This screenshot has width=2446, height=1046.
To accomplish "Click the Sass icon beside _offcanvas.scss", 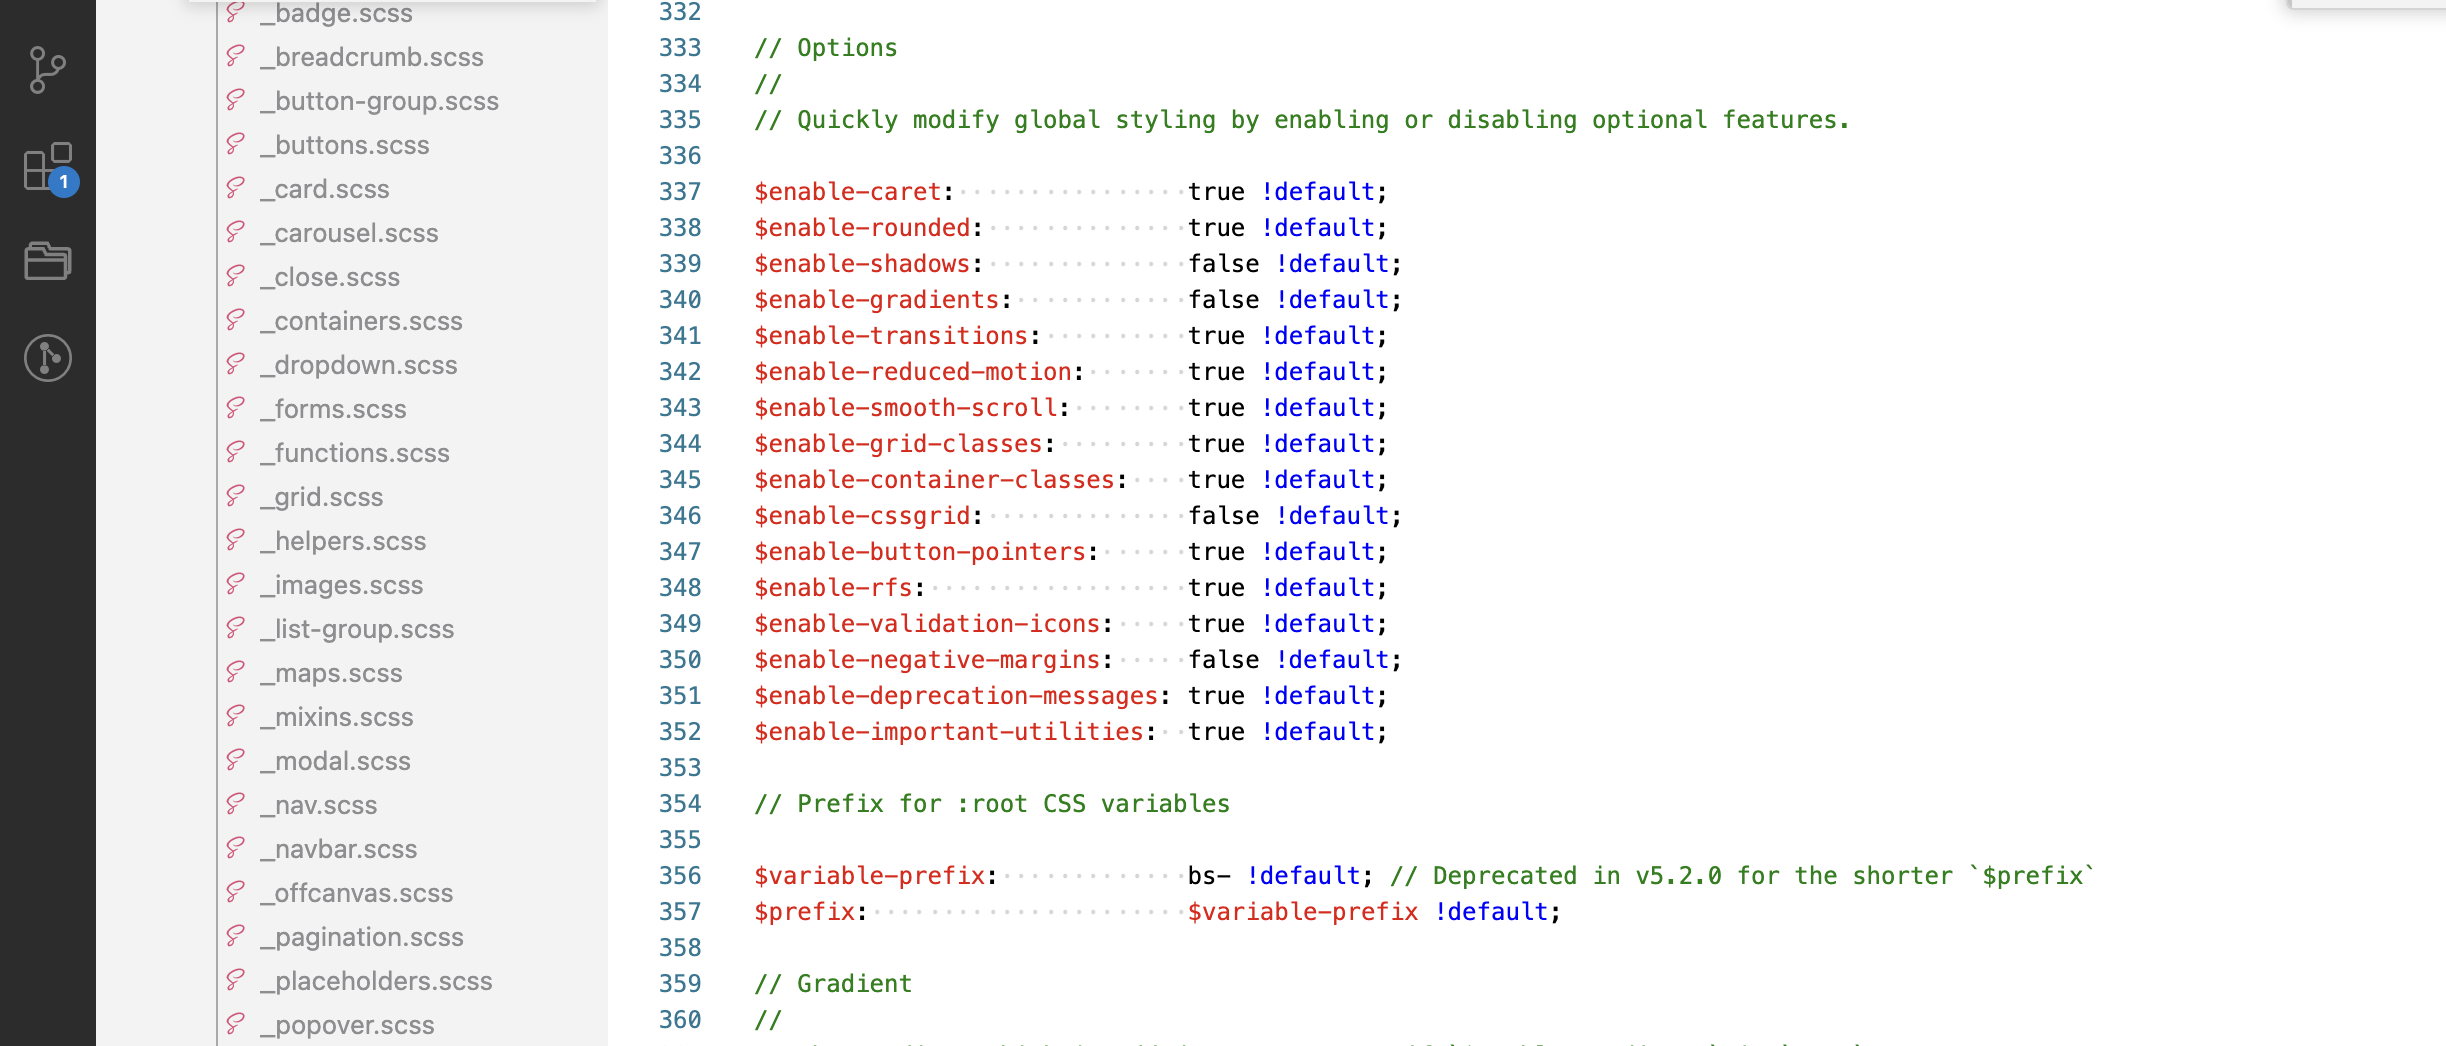I will [x=236, y=892].
